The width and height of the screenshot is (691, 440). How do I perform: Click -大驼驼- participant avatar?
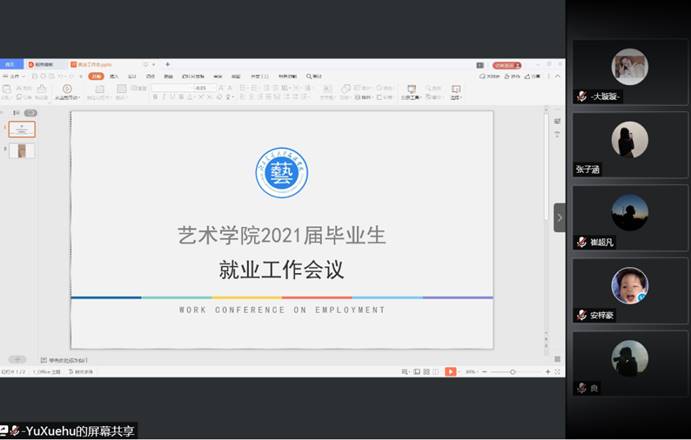coord(629,67)
